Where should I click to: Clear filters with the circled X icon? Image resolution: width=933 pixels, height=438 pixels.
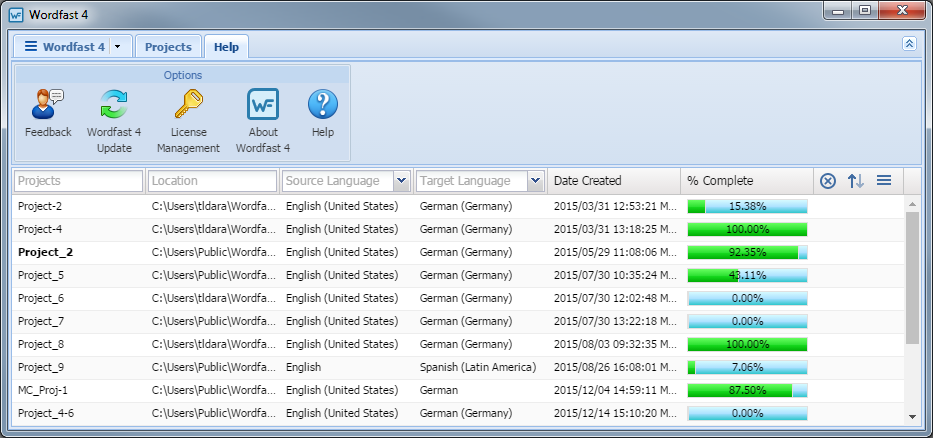[828, 181]
